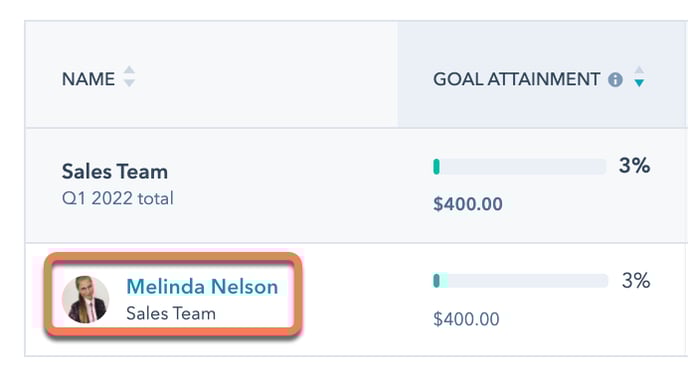Click the ascending arrow next to NAME
Image resolution: width=688 pixels, height=367 pixels.
[x=129, y=70]
